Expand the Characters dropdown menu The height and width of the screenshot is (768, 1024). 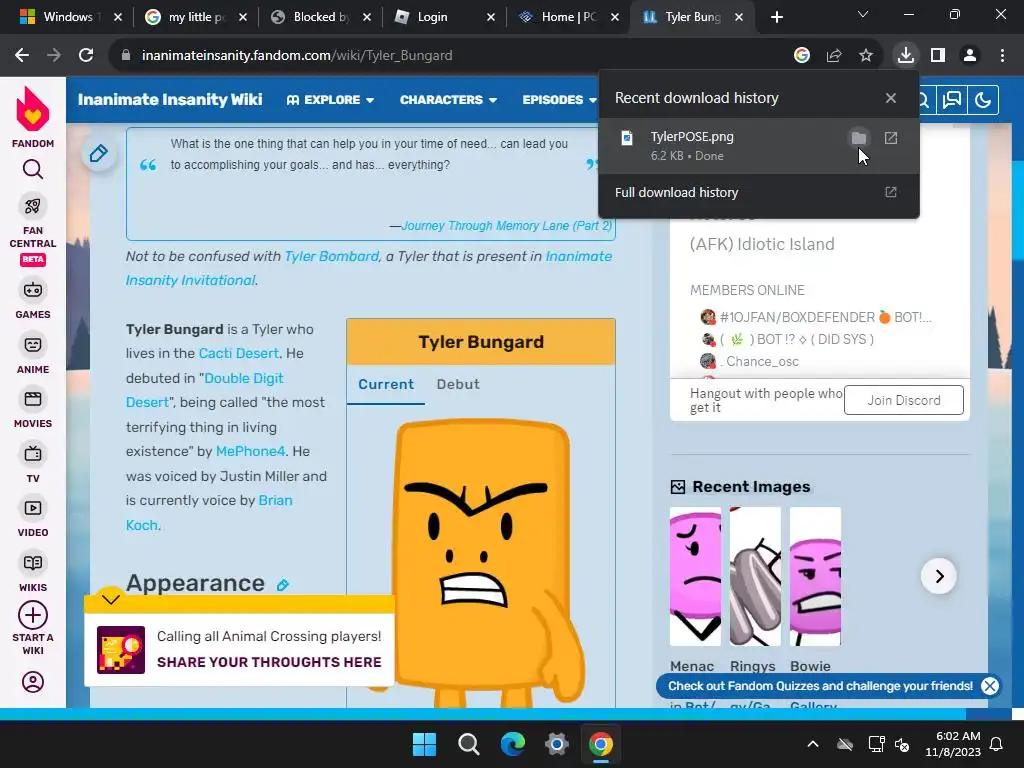(x=449, y=100)
